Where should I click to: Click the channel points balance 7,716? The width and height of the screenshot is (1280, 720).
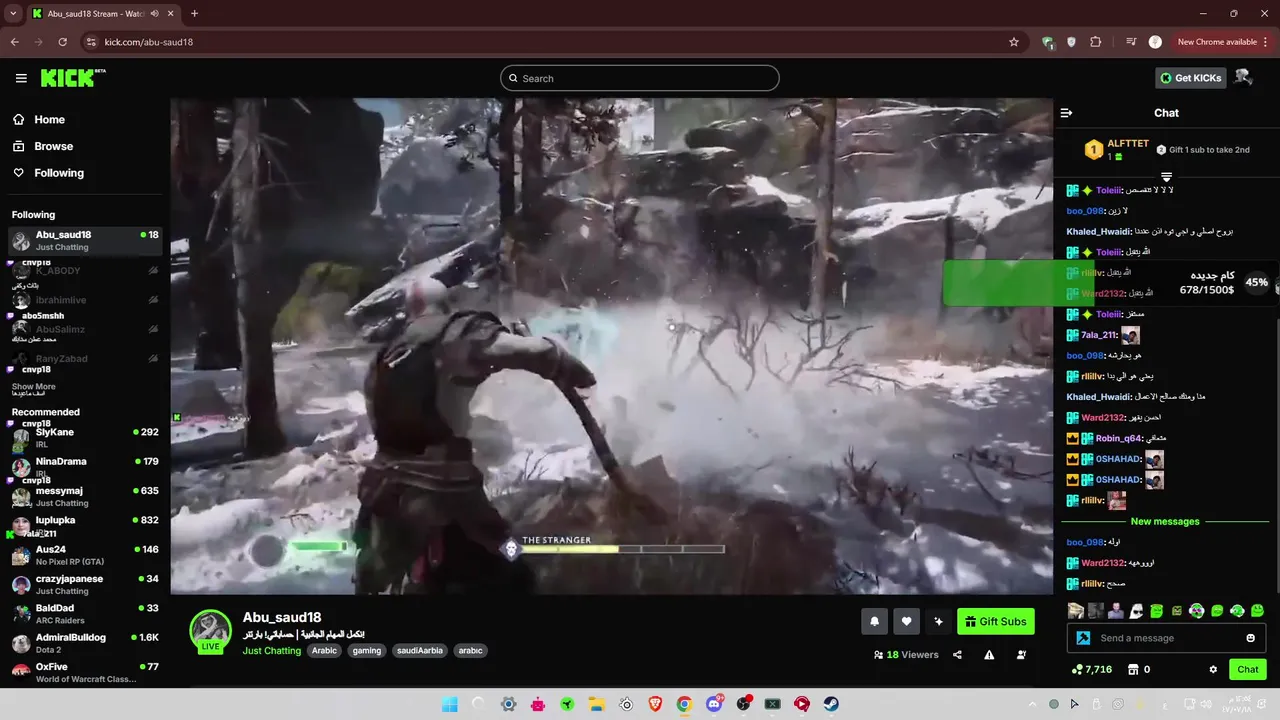[x=1092, y=670]
